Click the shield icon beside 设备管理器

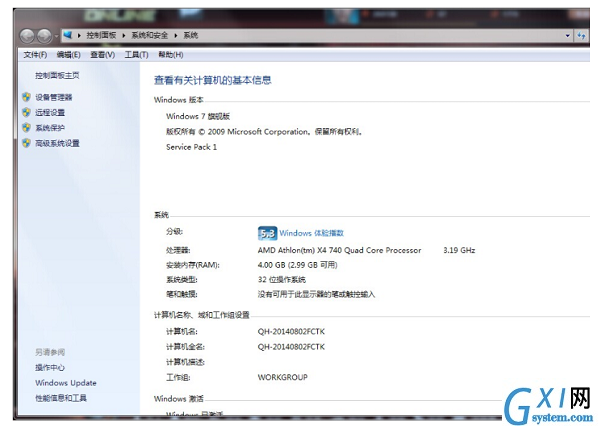click(26, 97)
